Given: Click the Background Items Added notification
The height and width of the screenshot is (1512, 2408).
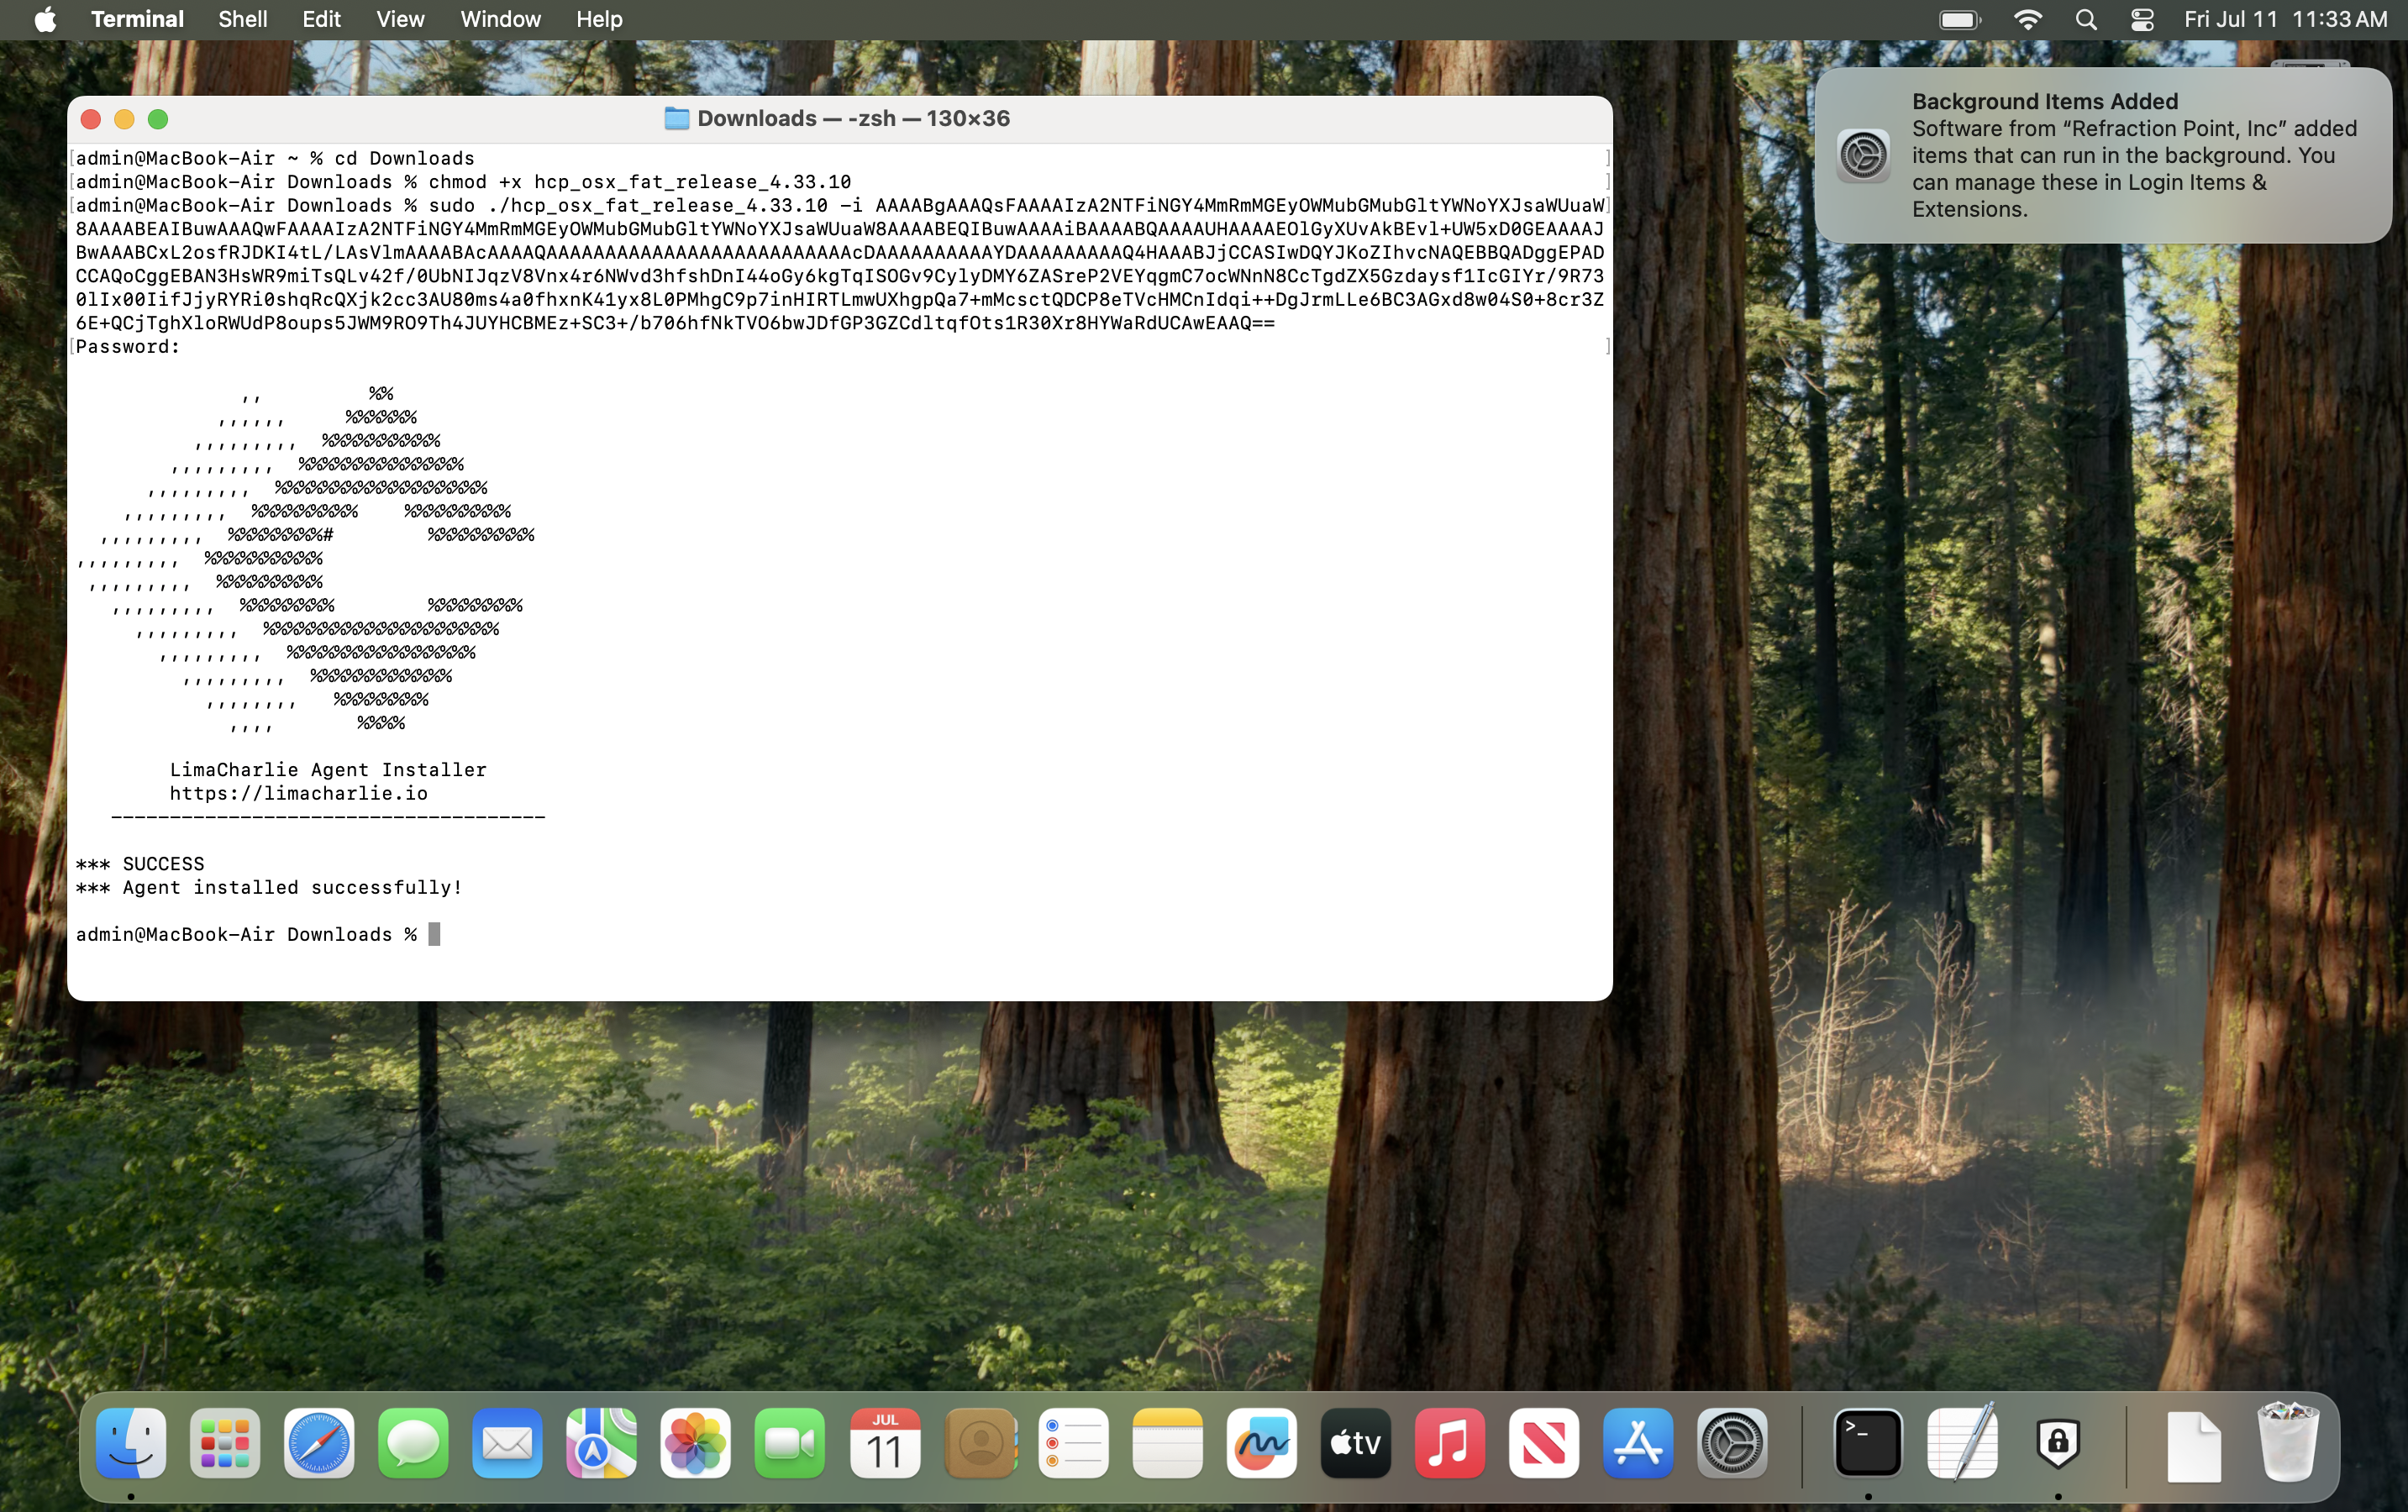Looking at the screenshot, I should tap(2103, 155).
